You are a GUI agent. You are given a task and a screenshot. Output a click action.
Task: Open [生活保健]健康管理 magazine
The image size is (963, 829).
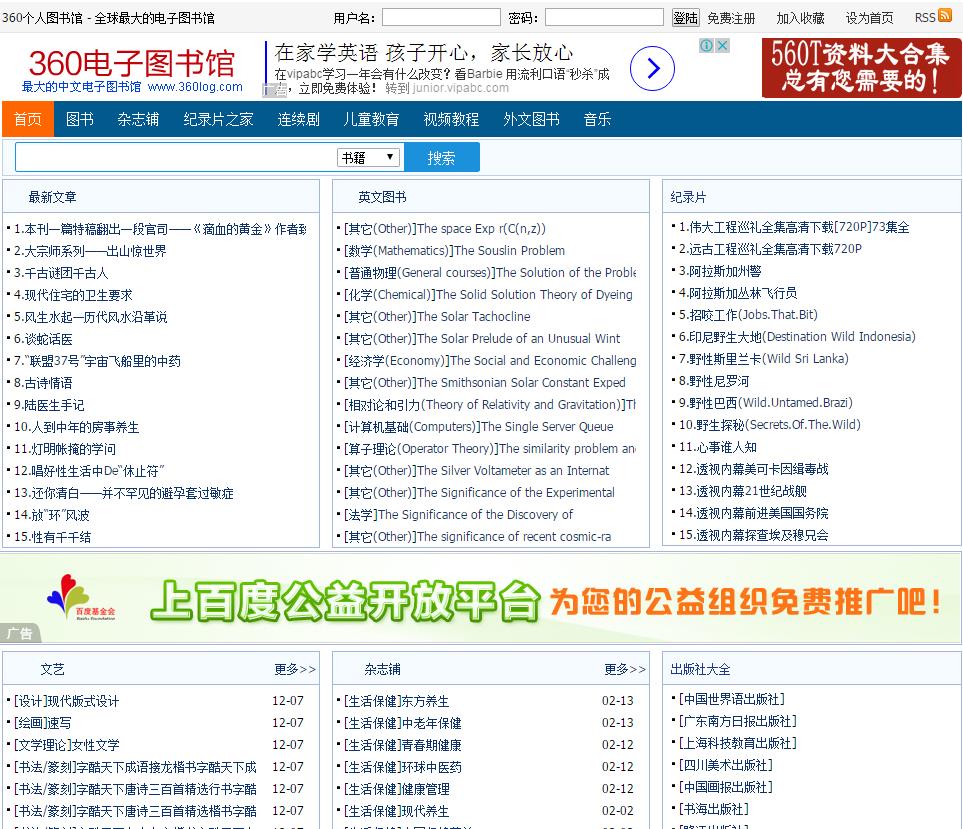coord(396,789)
